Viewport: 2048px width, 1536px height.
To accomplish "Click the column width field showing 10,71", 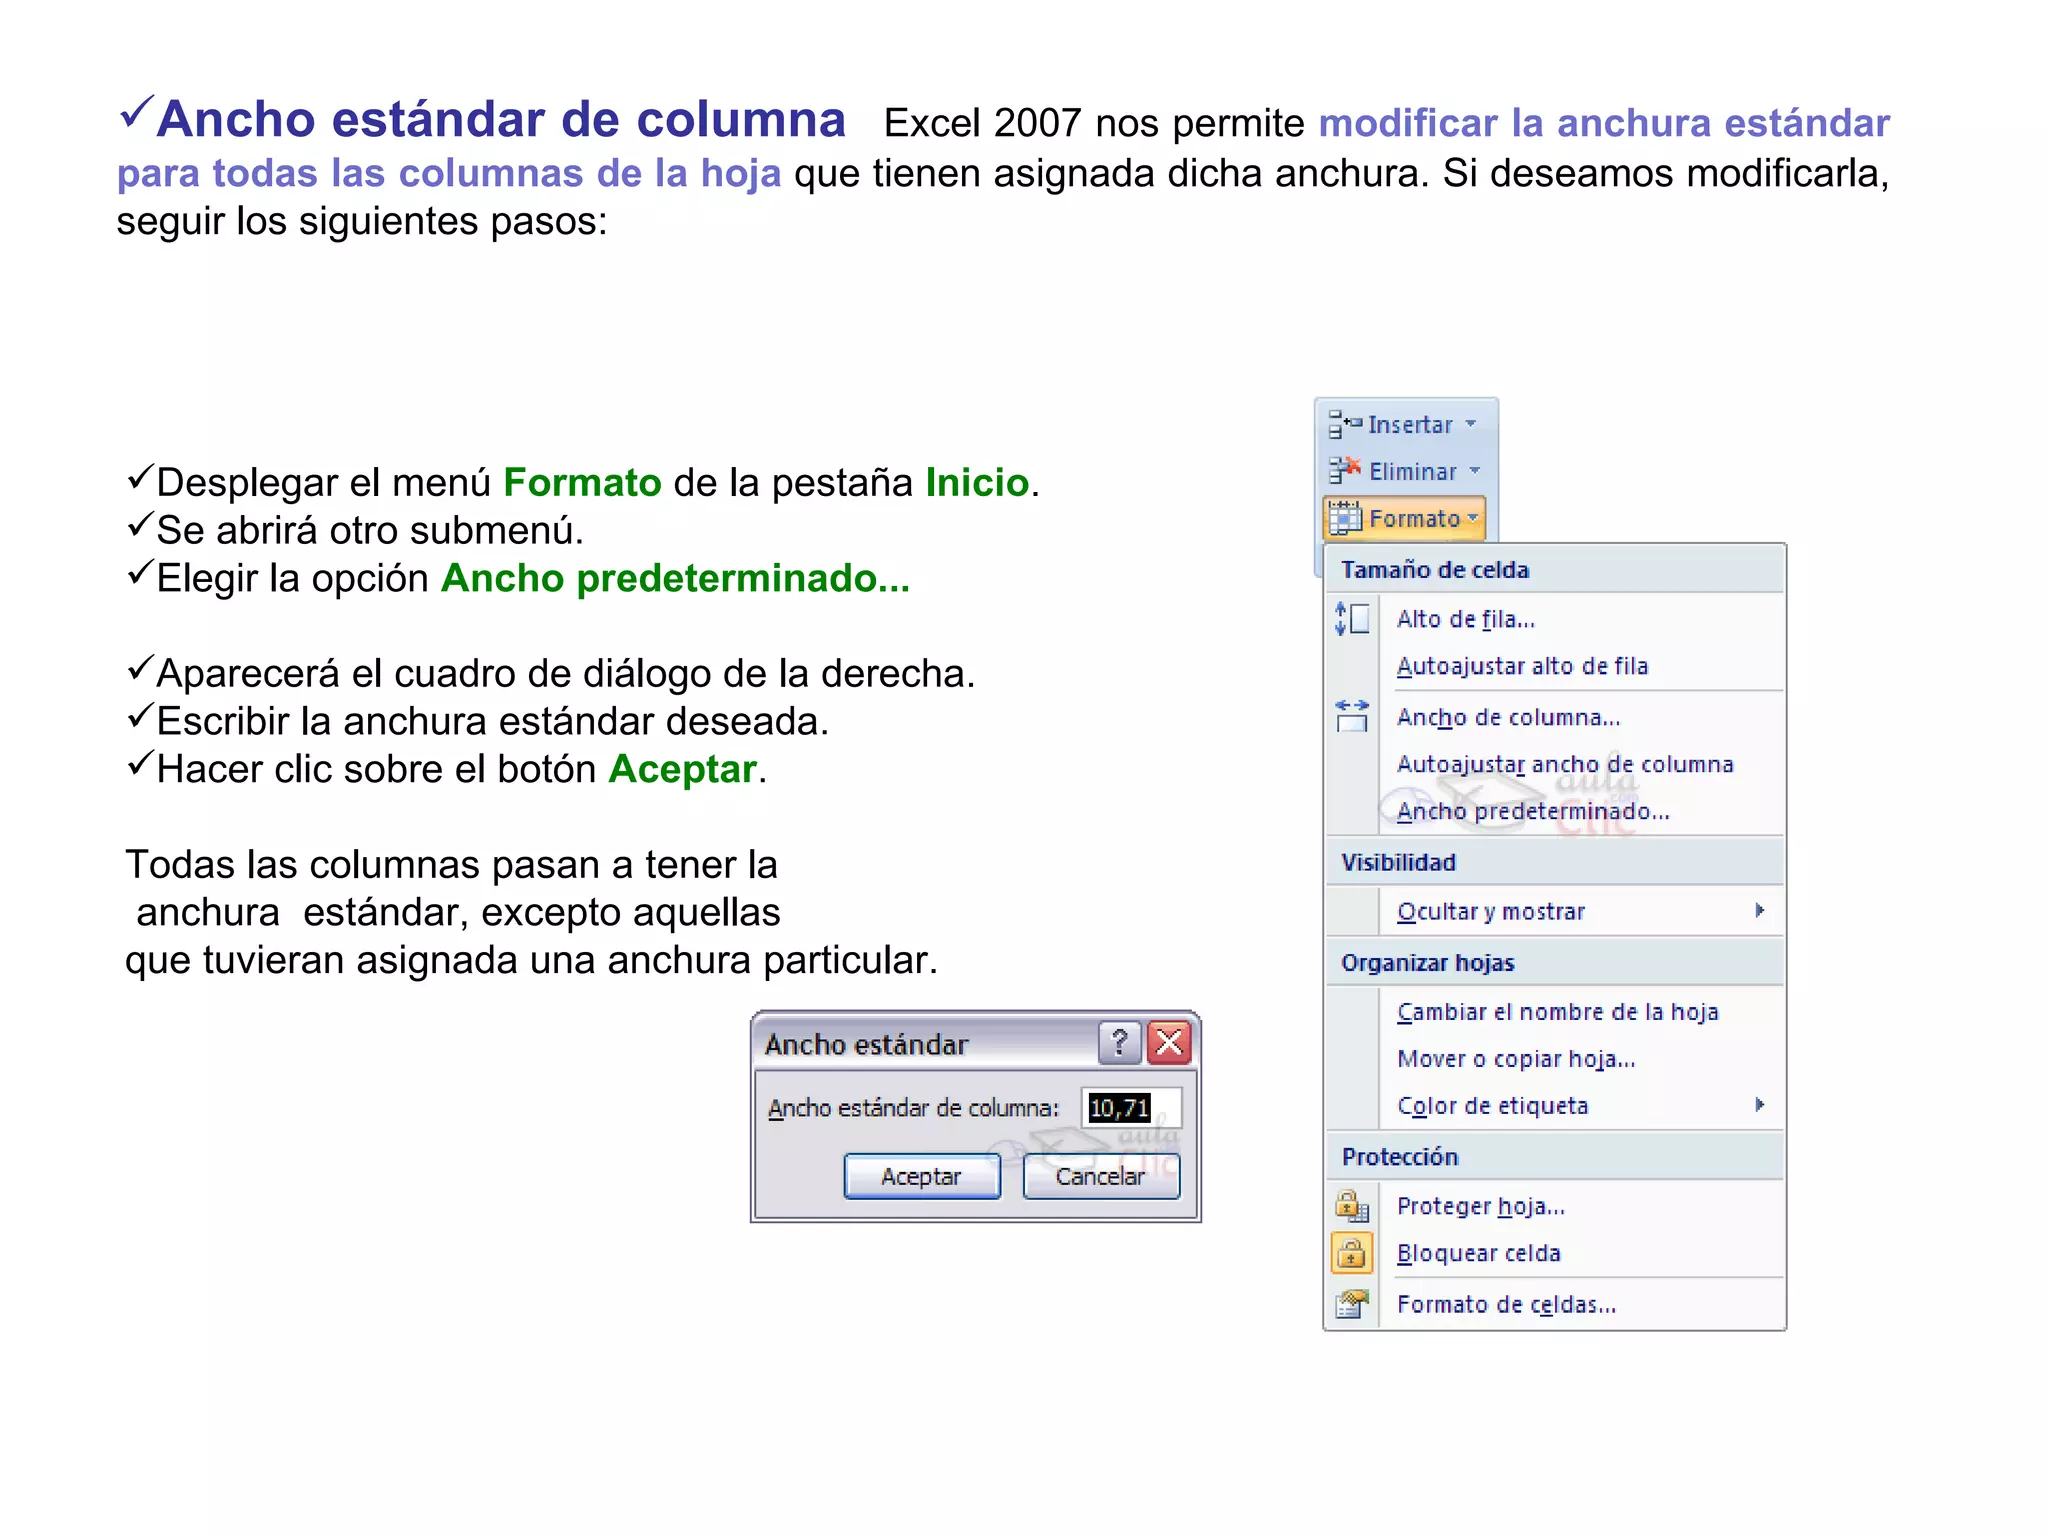I will point(1131,1108).
